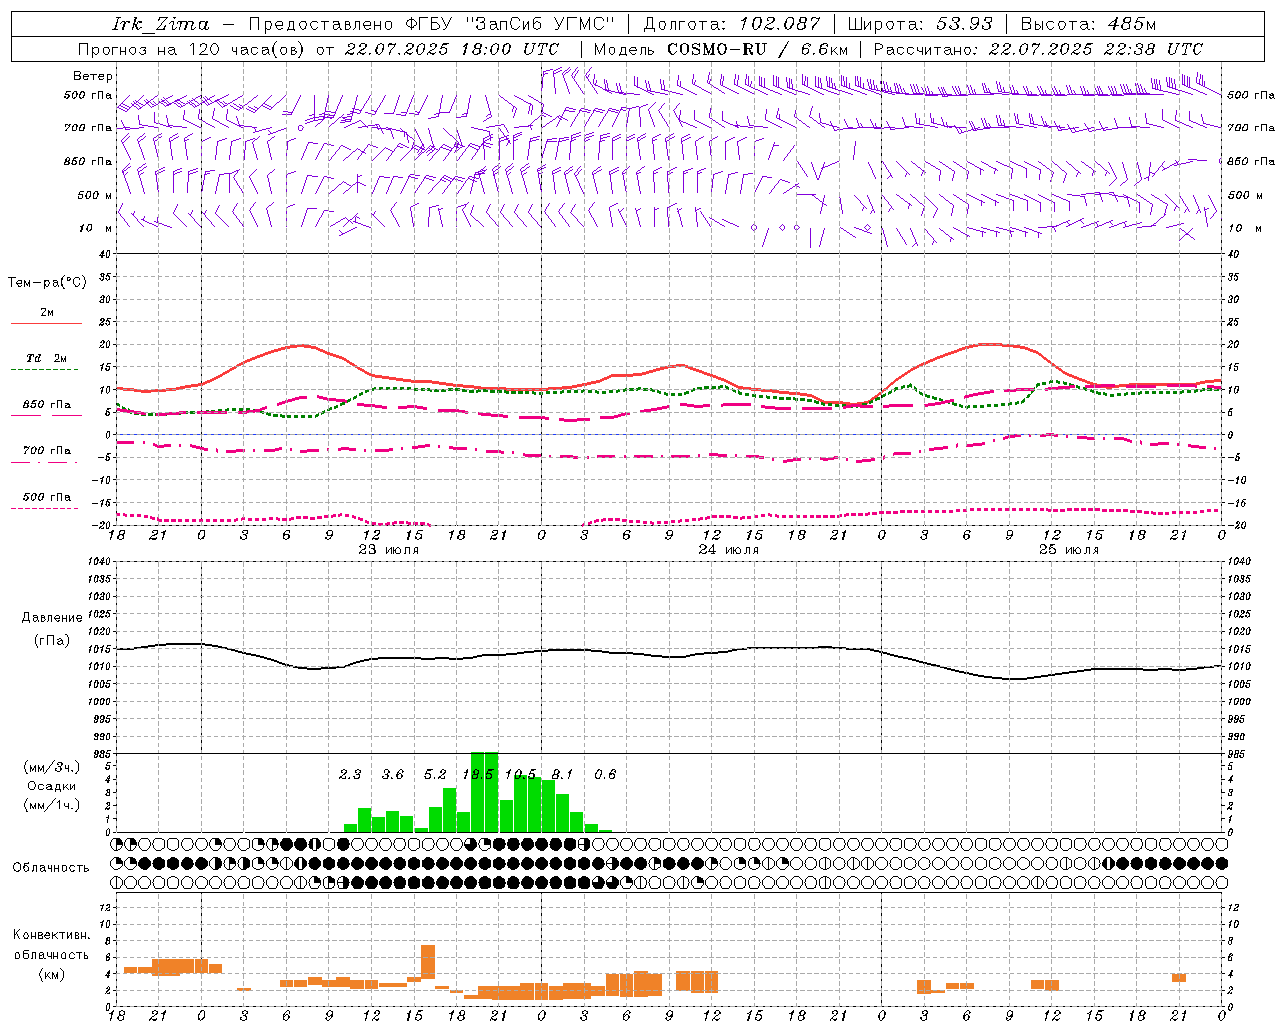Click the 24 июля date label

click(728, 550)
